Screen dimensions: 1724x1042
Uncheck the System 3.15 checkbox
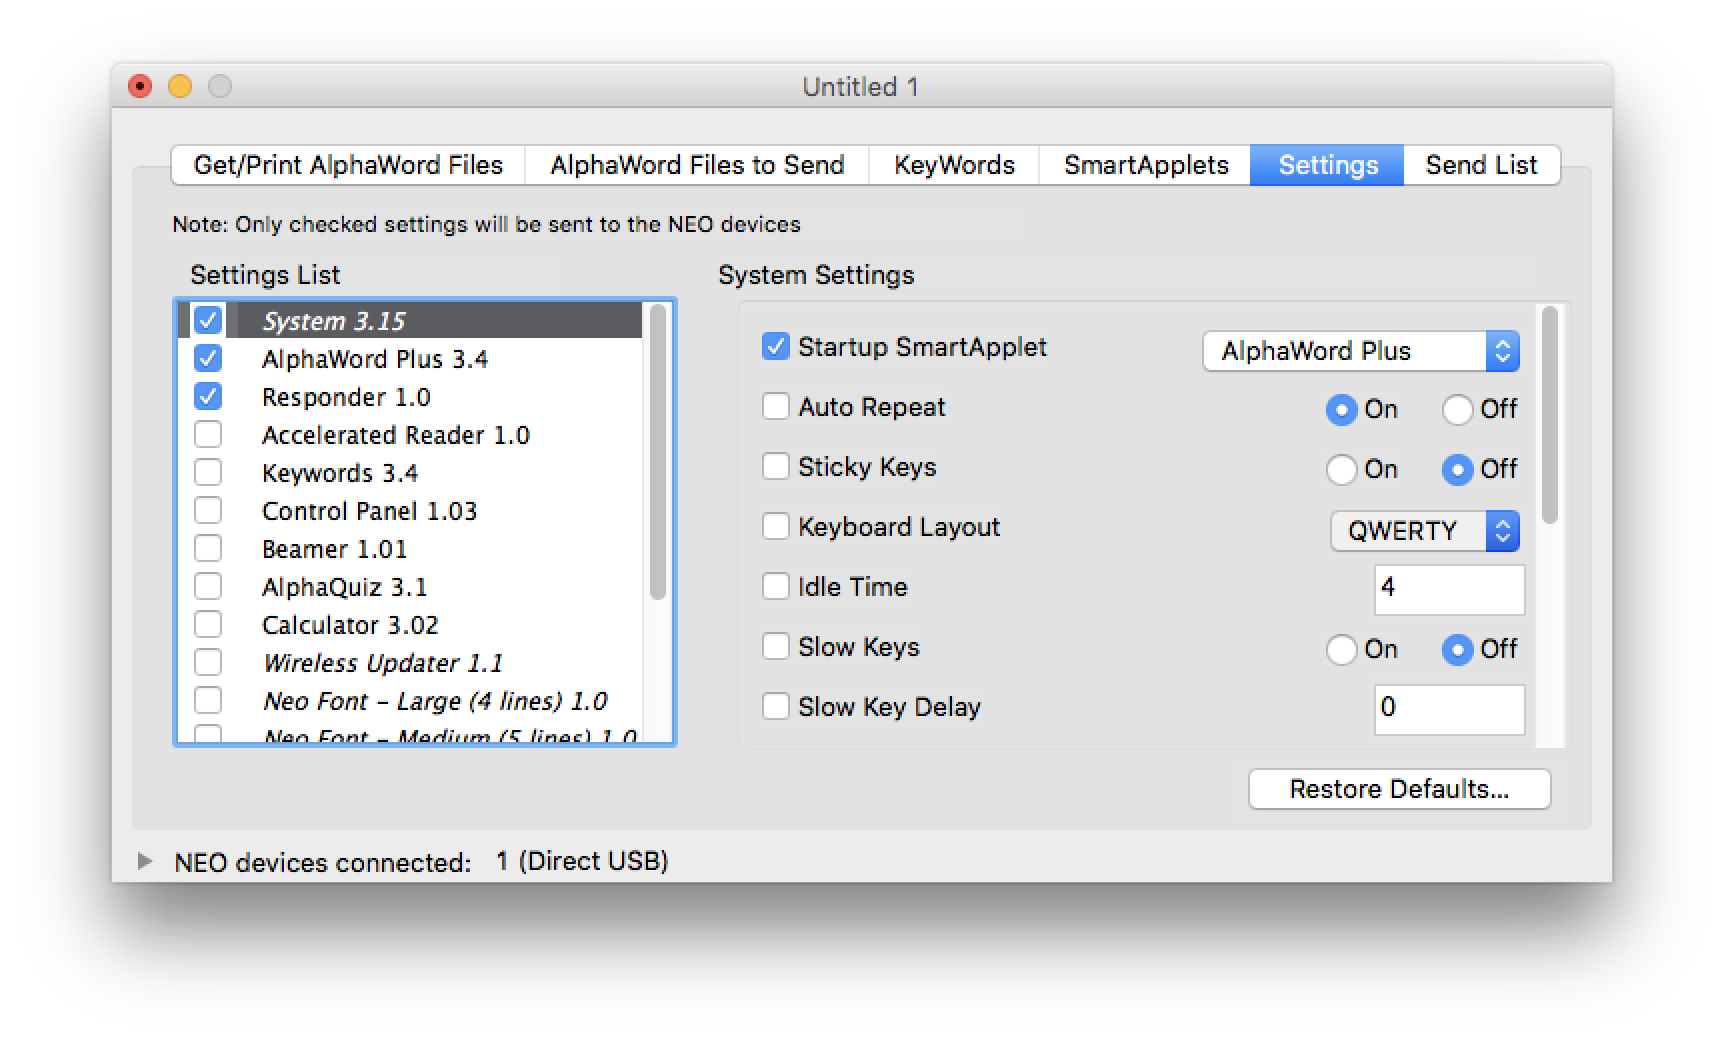208,320
